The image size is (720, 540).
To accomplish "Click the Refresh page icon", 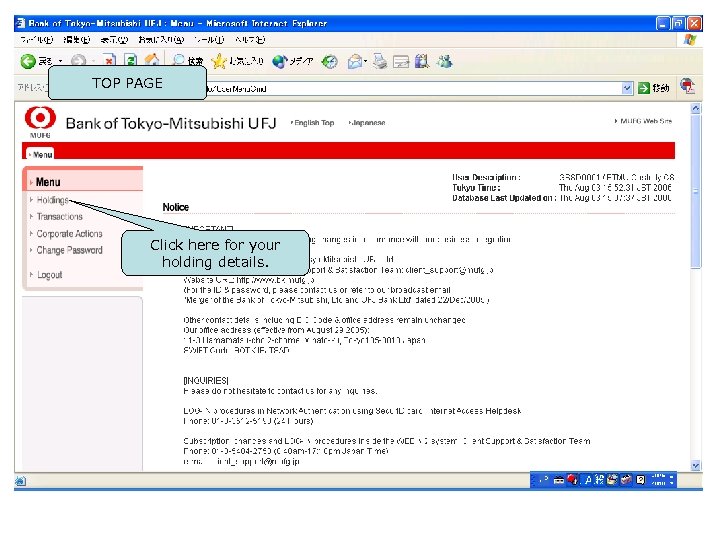I will pos(131,61).
